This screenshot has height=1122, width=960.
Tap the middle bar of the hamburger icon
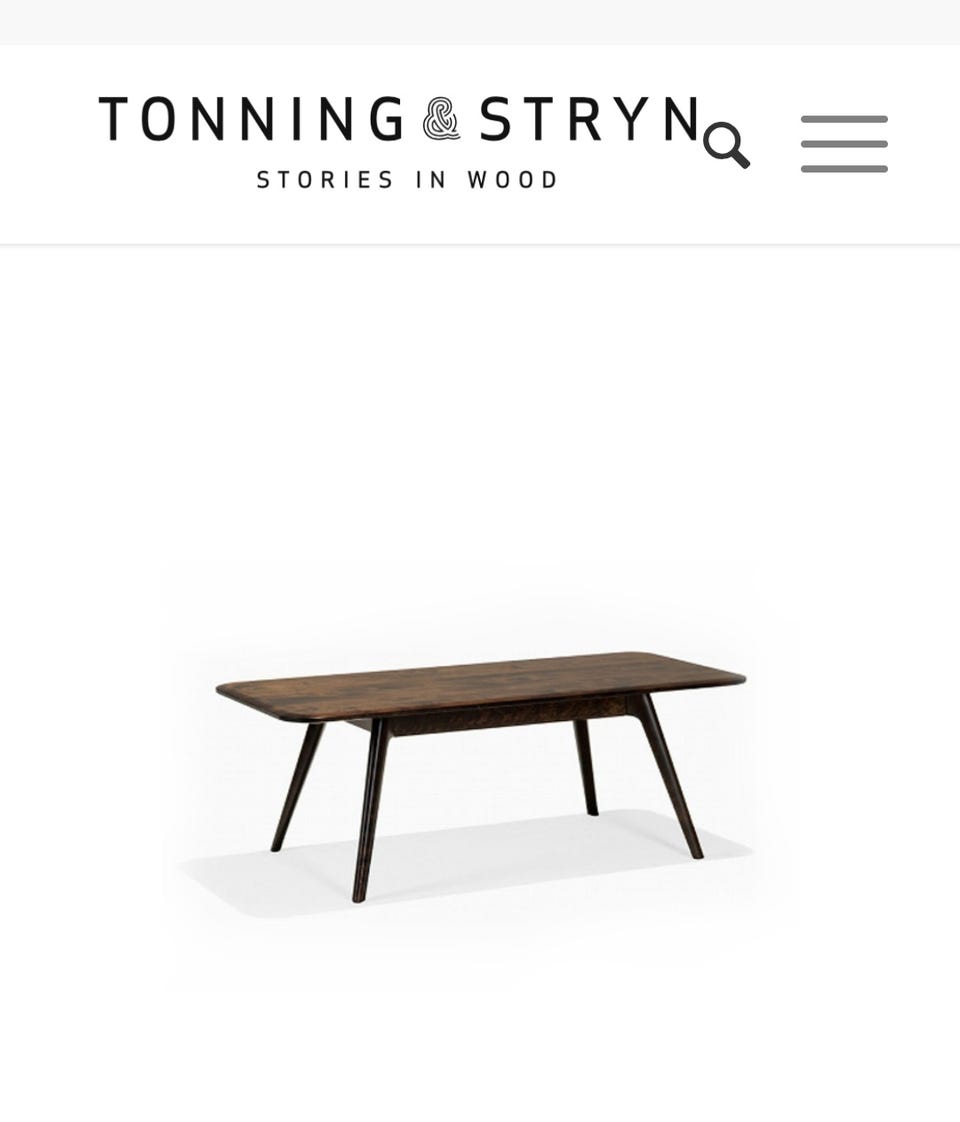pos(844,144)
